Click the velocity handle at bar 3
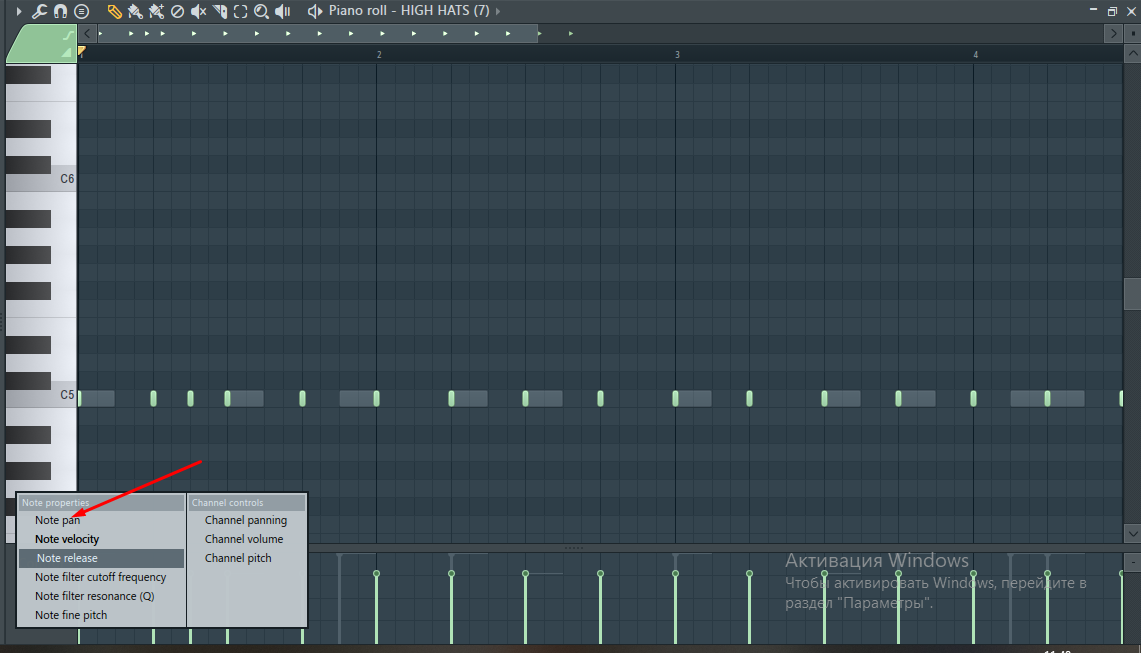The image size is (1141, 653). [675, 574]
